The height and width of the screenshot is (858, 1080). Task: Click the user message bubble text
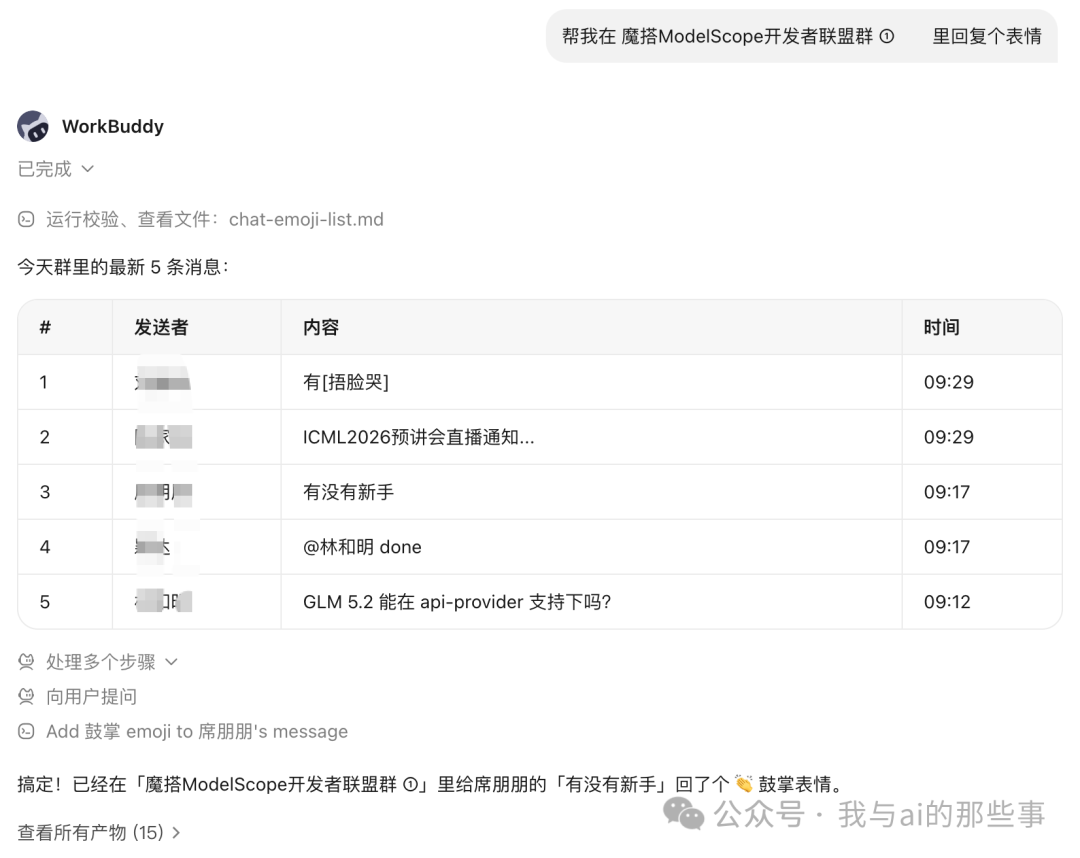tap(801, 36)
